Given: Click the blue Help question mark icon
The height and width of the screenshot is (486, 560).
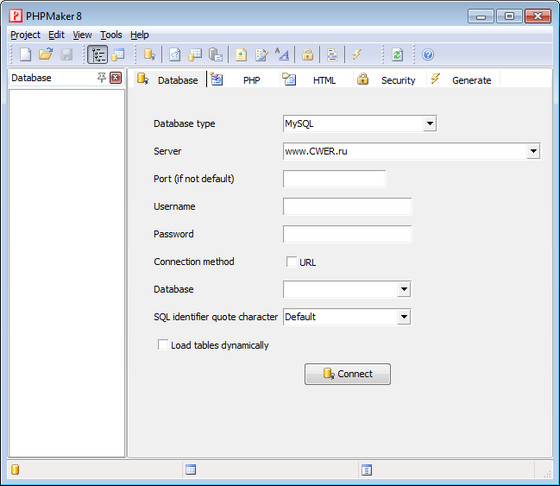Looking at the screenshot, I should [428, 55].
